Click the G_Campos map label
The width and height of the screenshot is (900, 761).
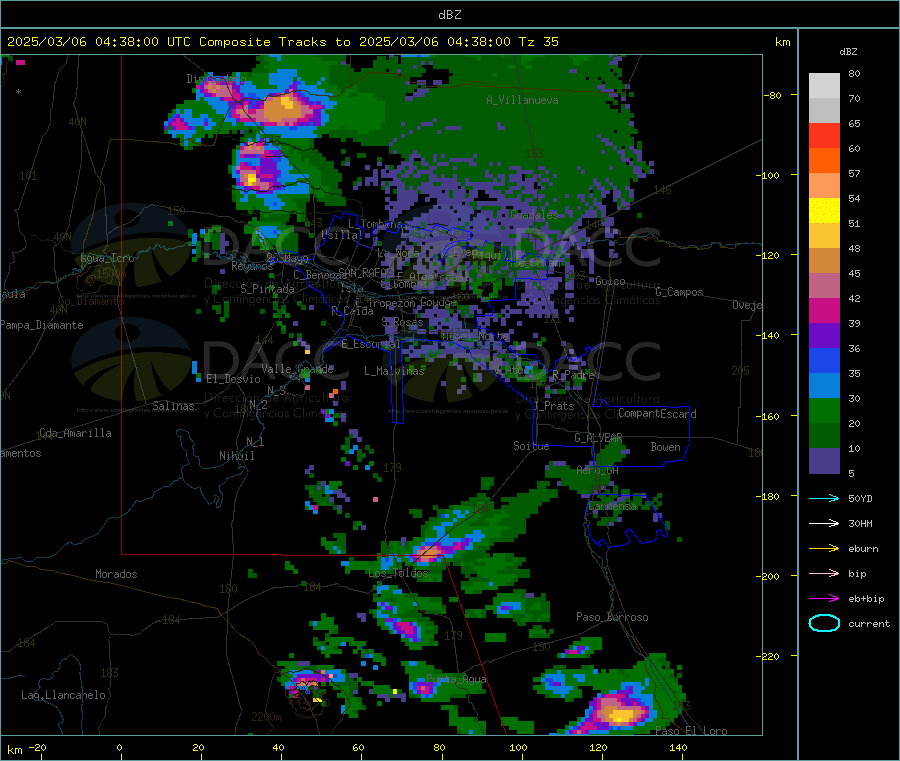coord(680,292)
